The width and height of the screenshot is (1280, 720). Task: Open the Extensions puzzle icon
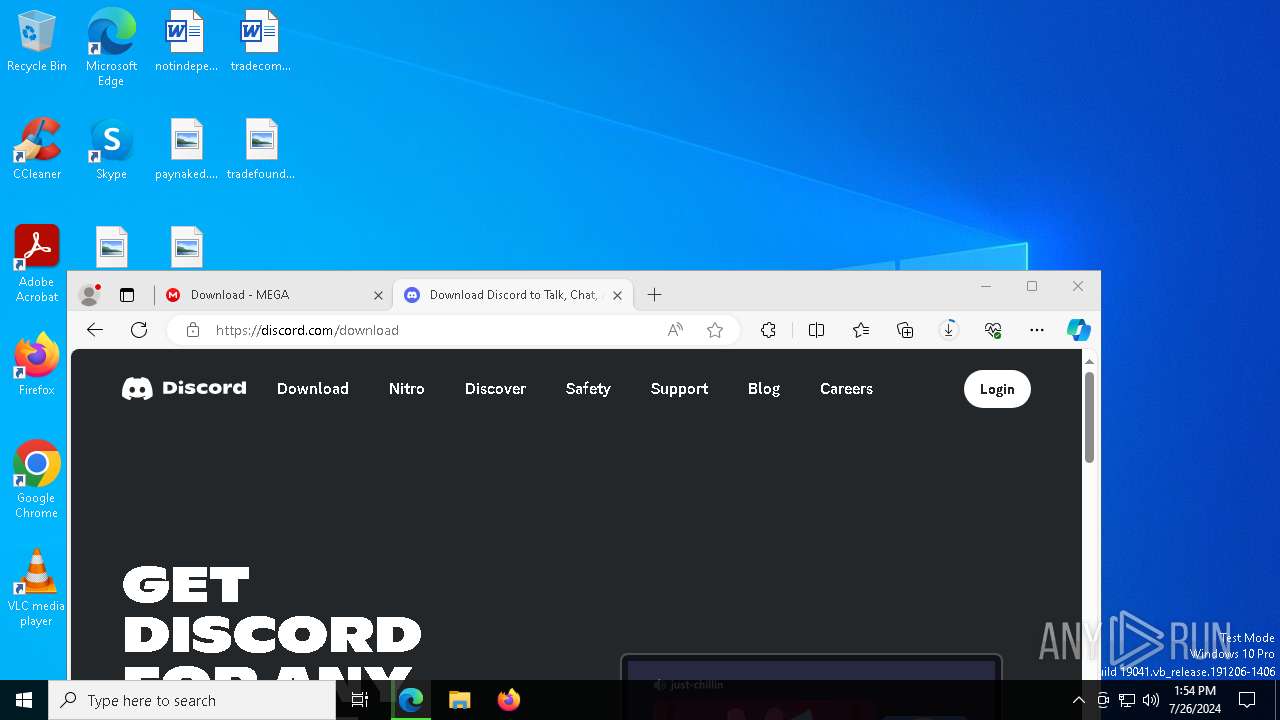tap(768, 330)
